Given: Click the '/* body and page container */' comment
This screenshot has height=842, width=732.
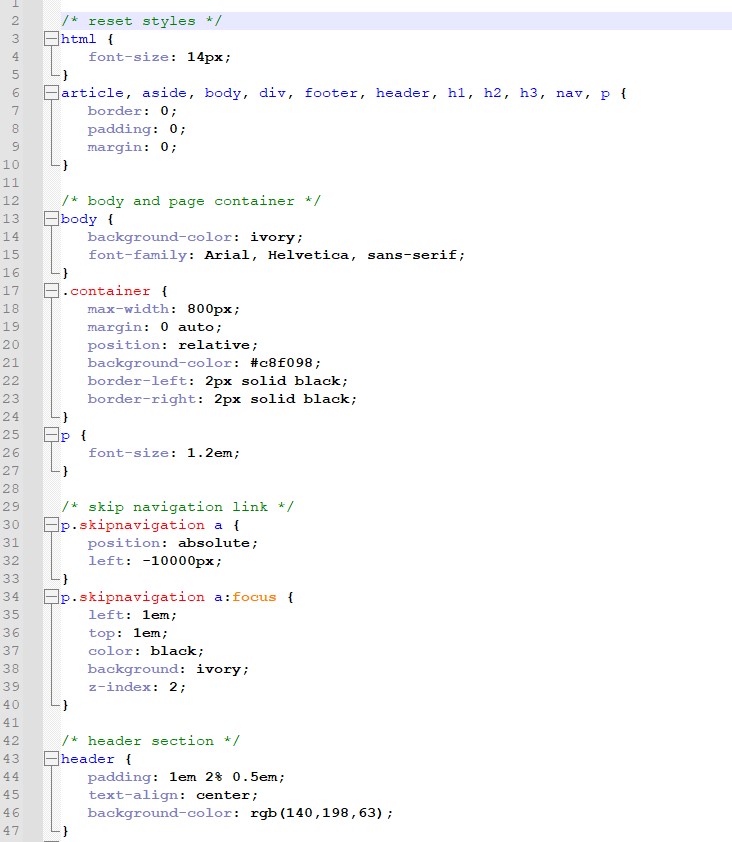Looking at the screenshot, I should tap(191, 201).
